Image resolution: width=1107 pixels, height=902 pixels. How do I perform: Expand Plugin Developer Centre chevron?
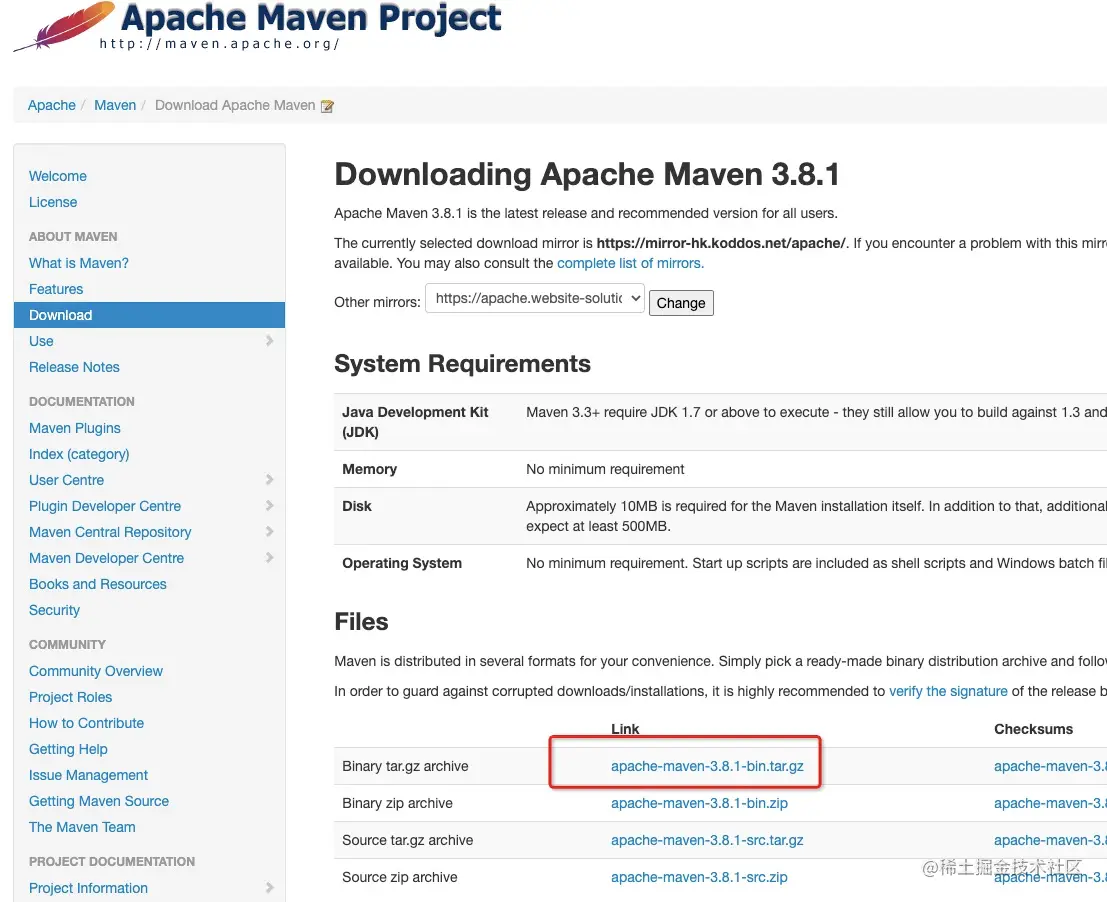pyautogui.click(x=269, y=506)
